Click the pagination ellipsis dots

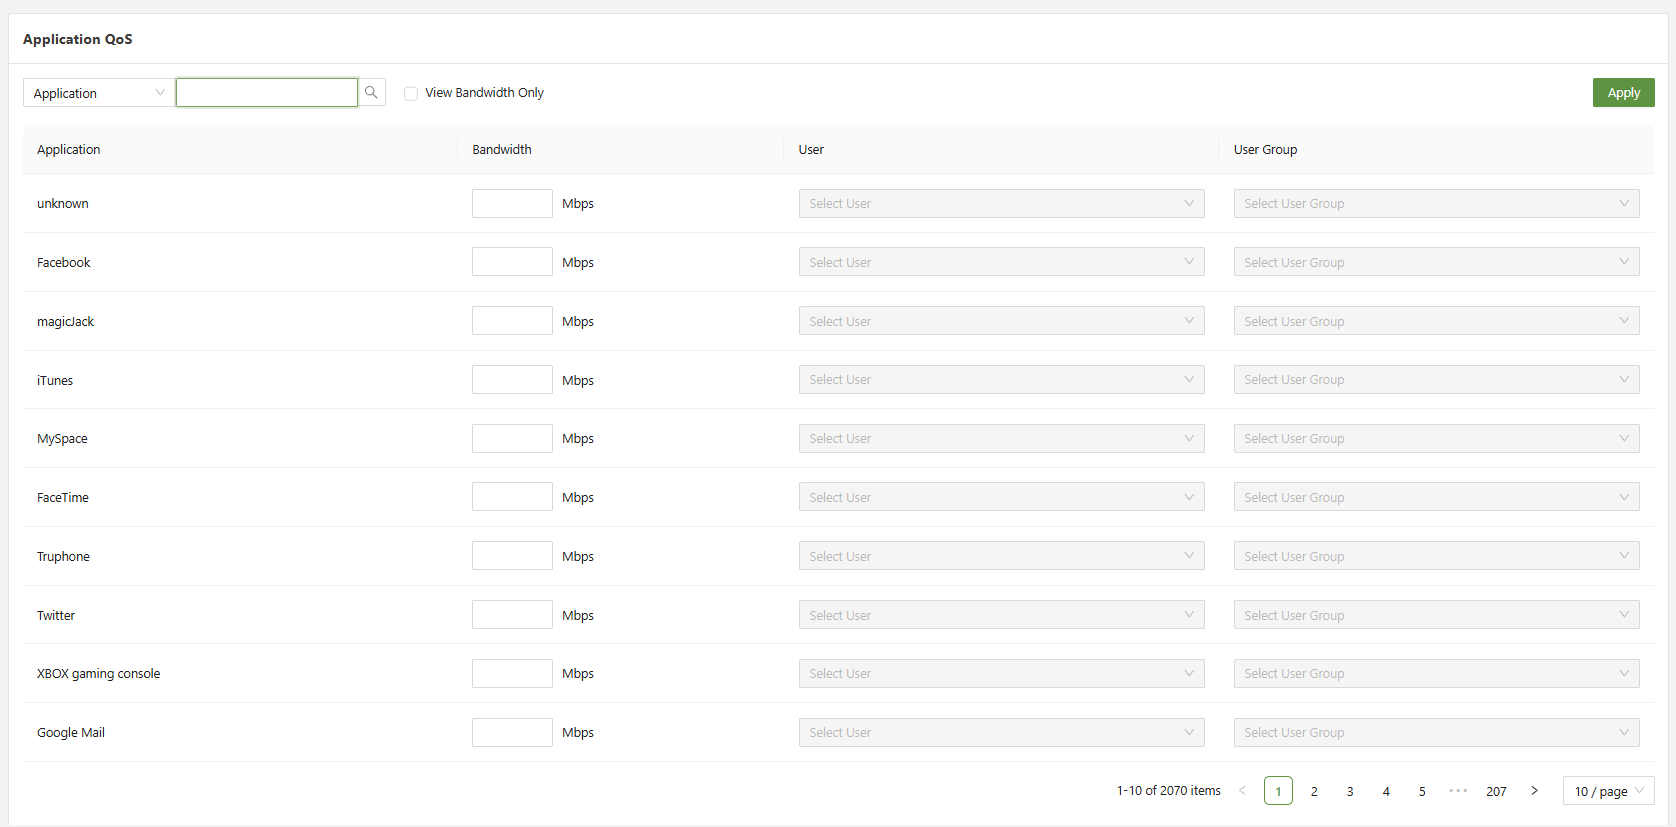(1458, 791)
